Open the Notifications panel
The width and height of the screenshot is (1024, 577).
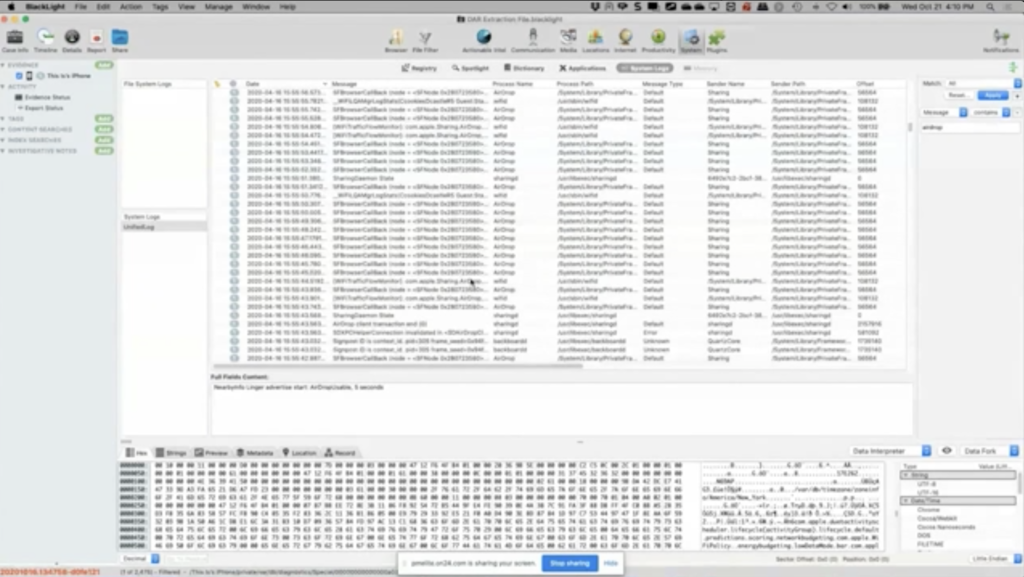1000,40
